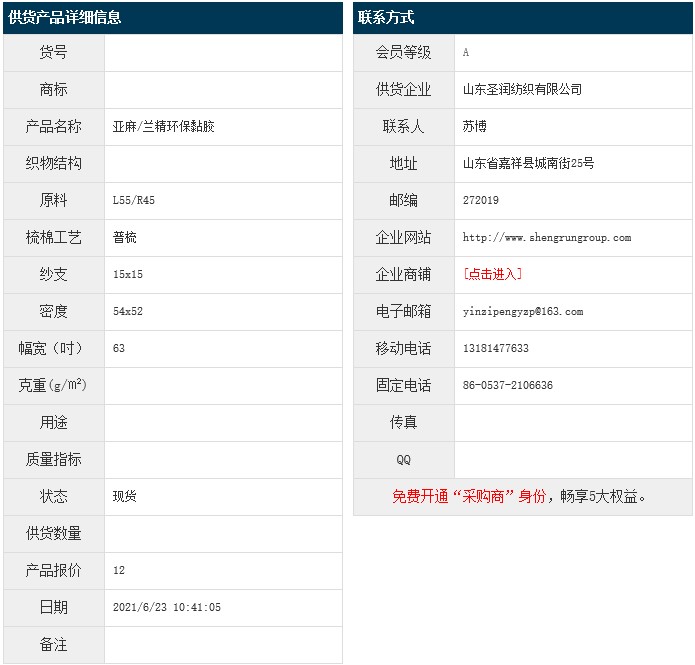Click the mobile number 13181477633
Image resolution: width=695 pixels, height=665 pixels.
[495, 349]
